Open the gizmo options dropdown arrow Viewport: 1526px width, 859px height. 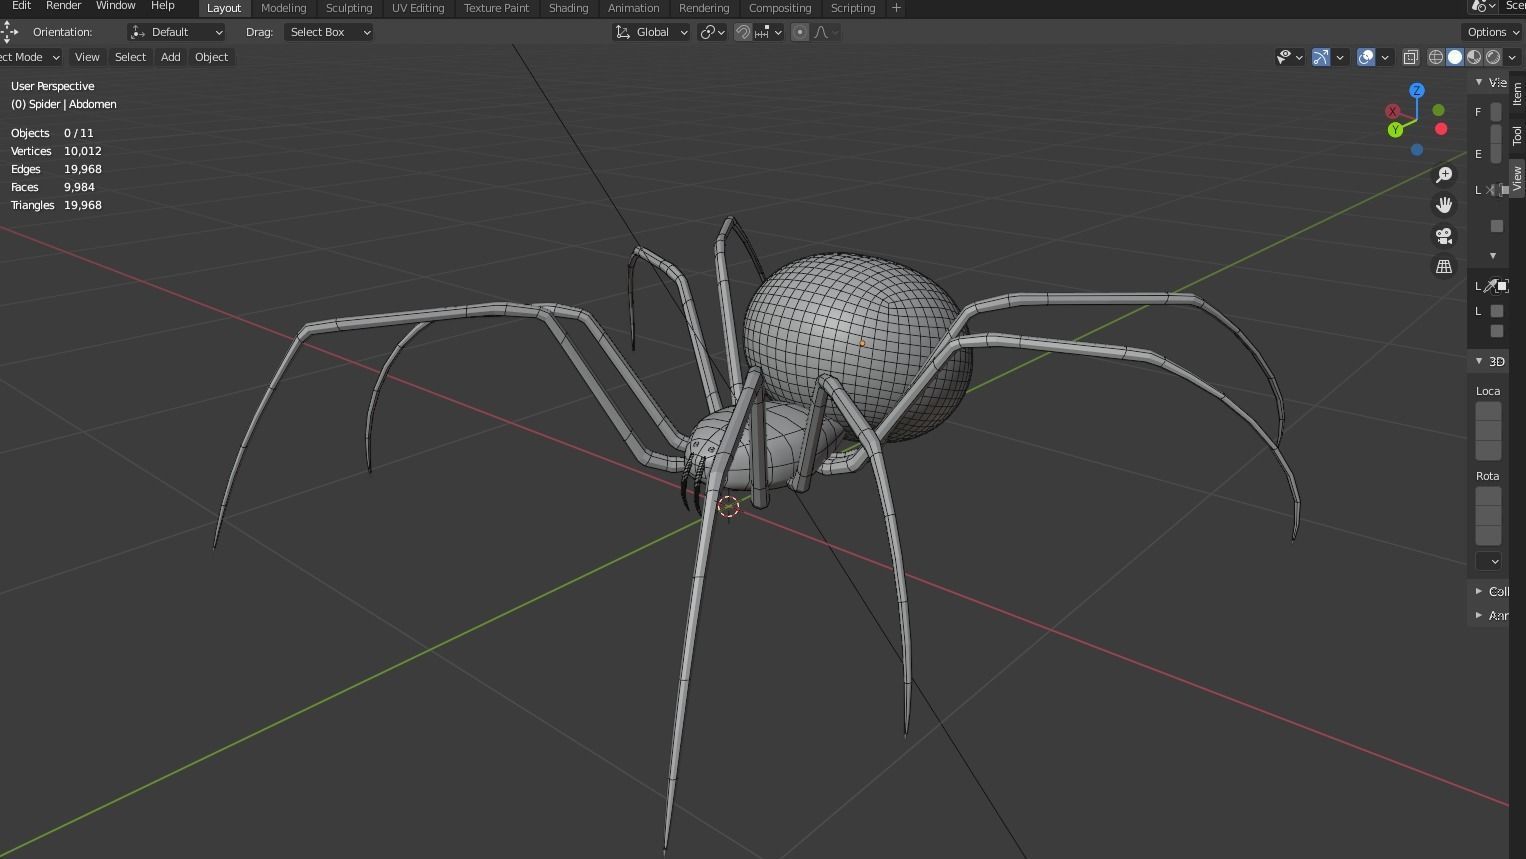(1340, 57)
